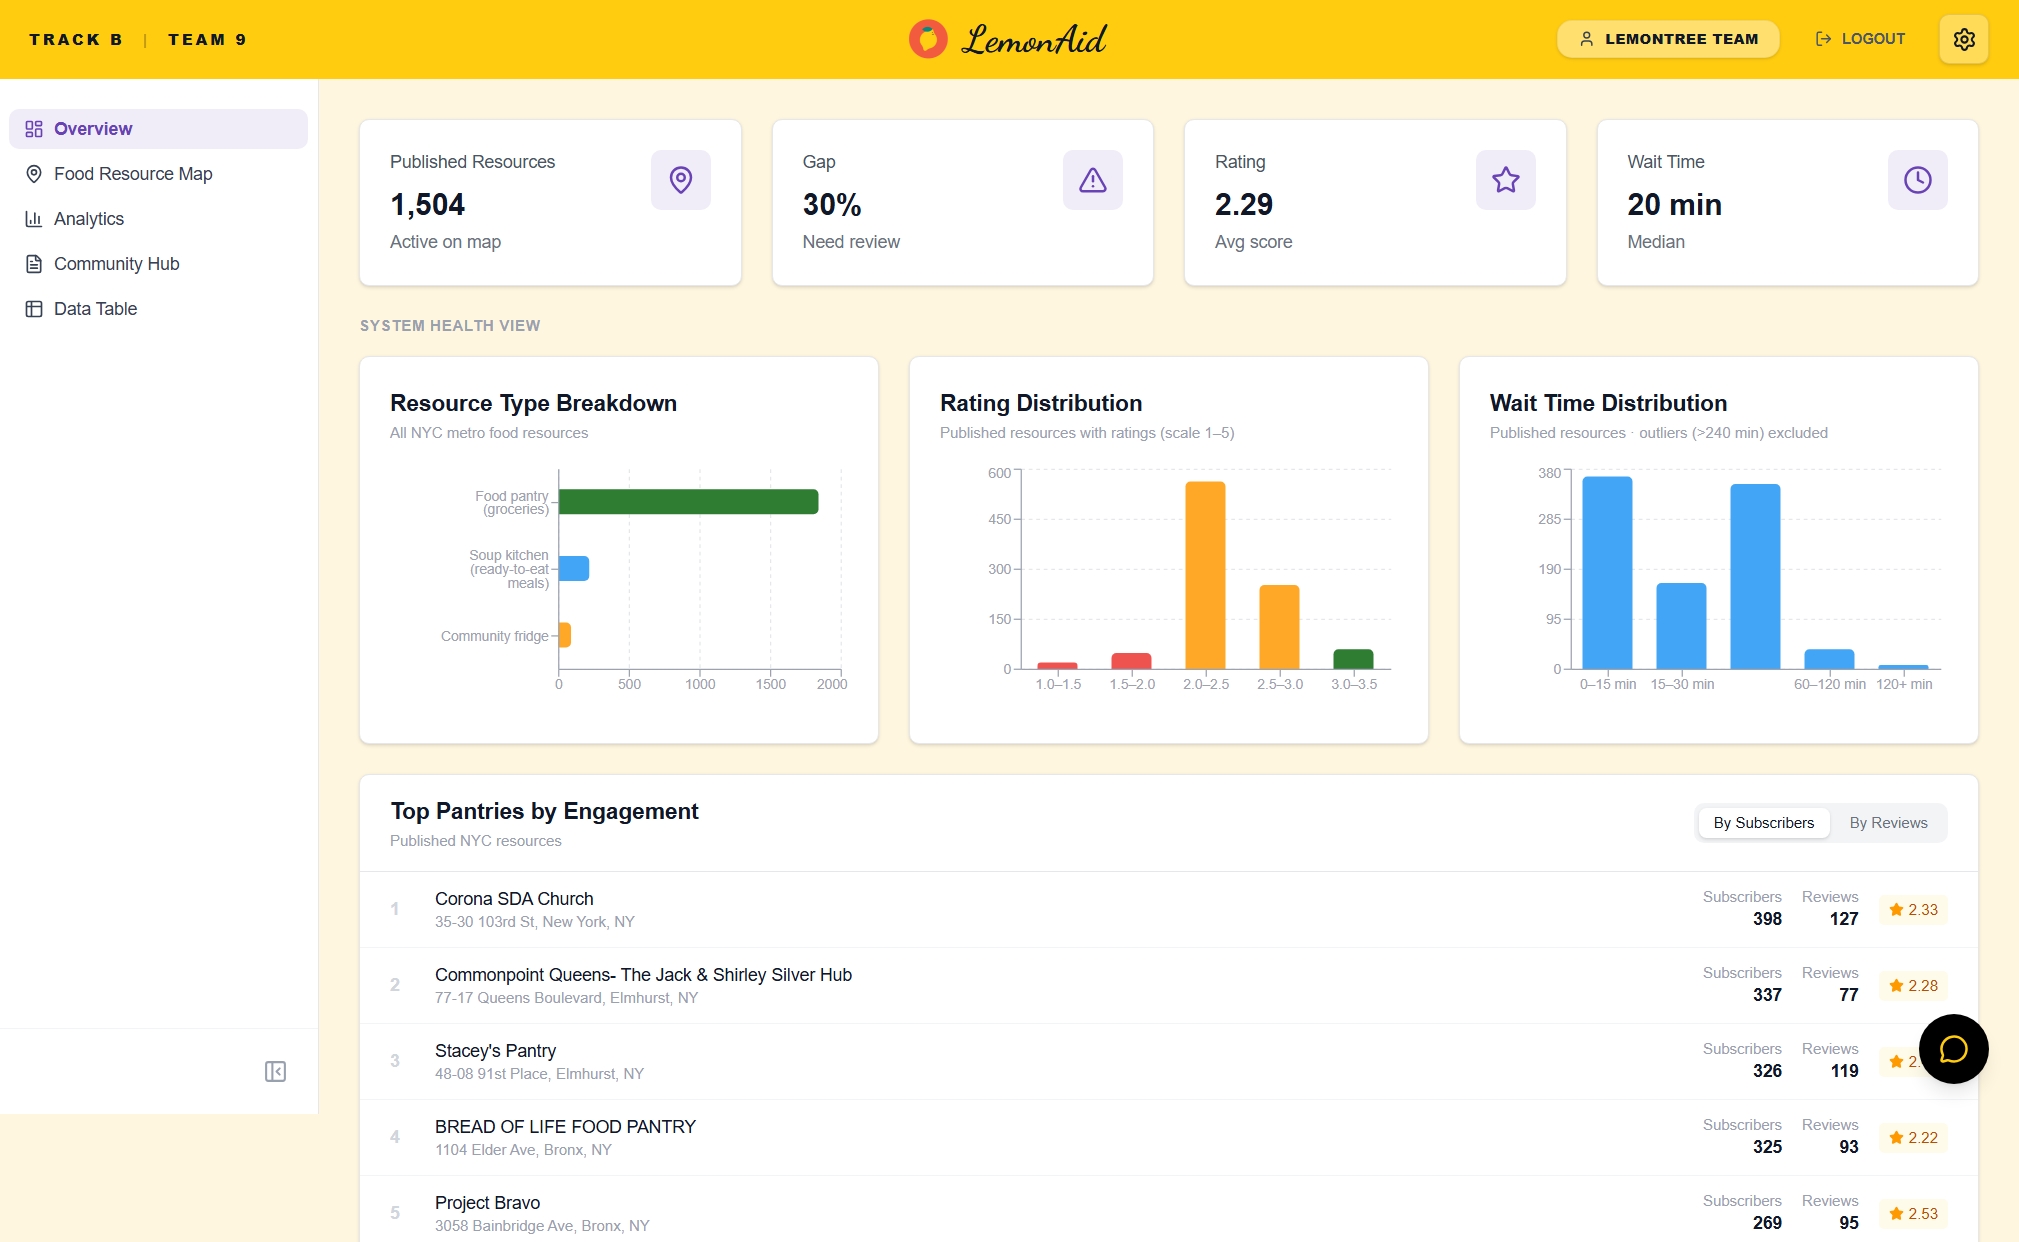Click the Gap warning triangle icon

pyautogui.click(x=1092, y=180)
